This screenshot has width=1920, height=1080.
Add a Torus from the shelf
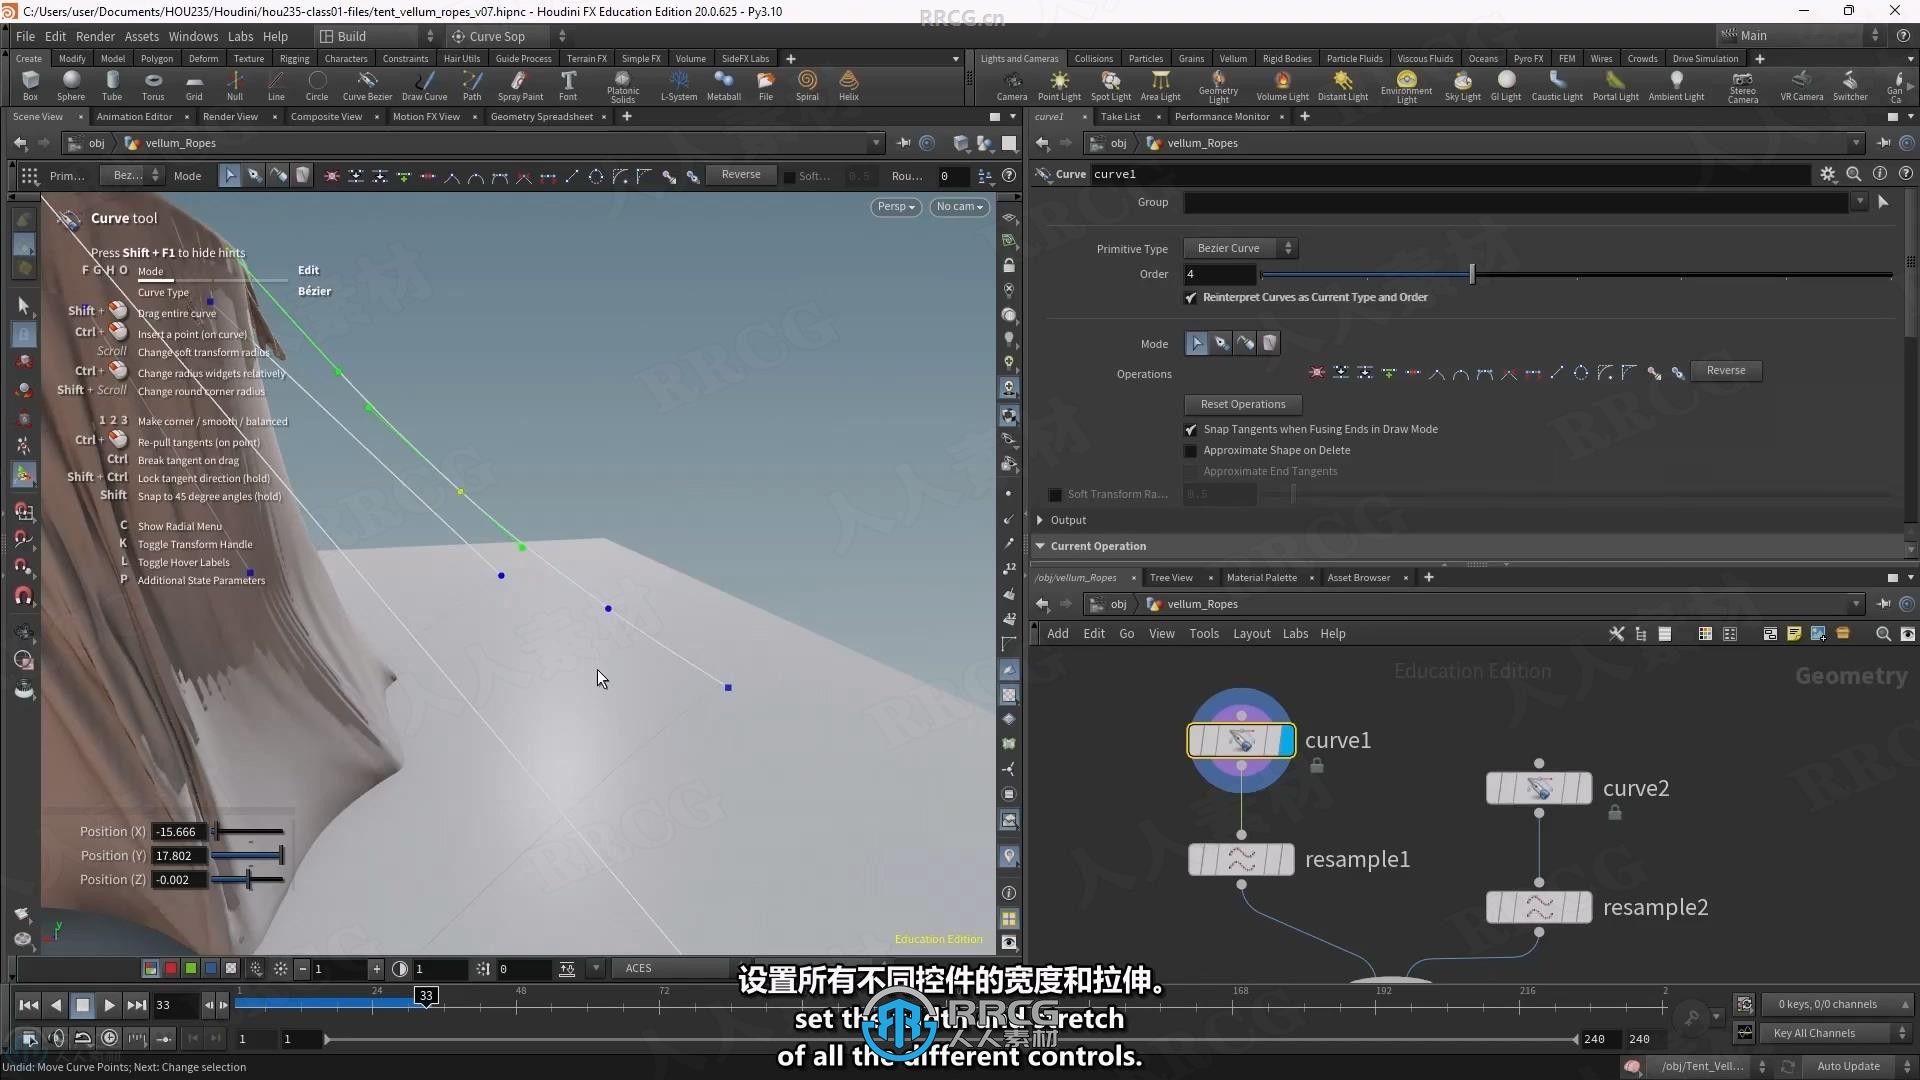pyautogui.click(x=153, y=85)
